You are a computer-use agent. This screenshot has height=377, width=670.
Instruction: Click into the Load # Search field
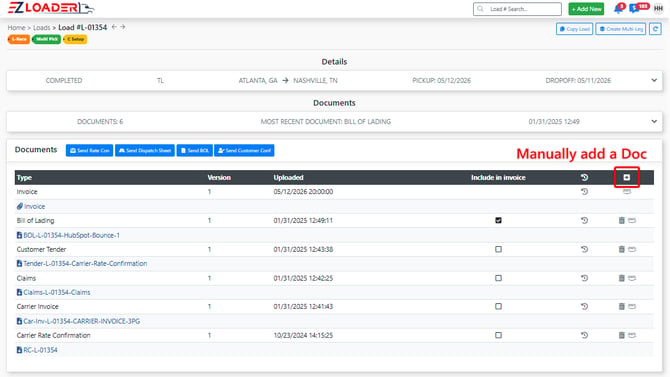tap(517, 9)
